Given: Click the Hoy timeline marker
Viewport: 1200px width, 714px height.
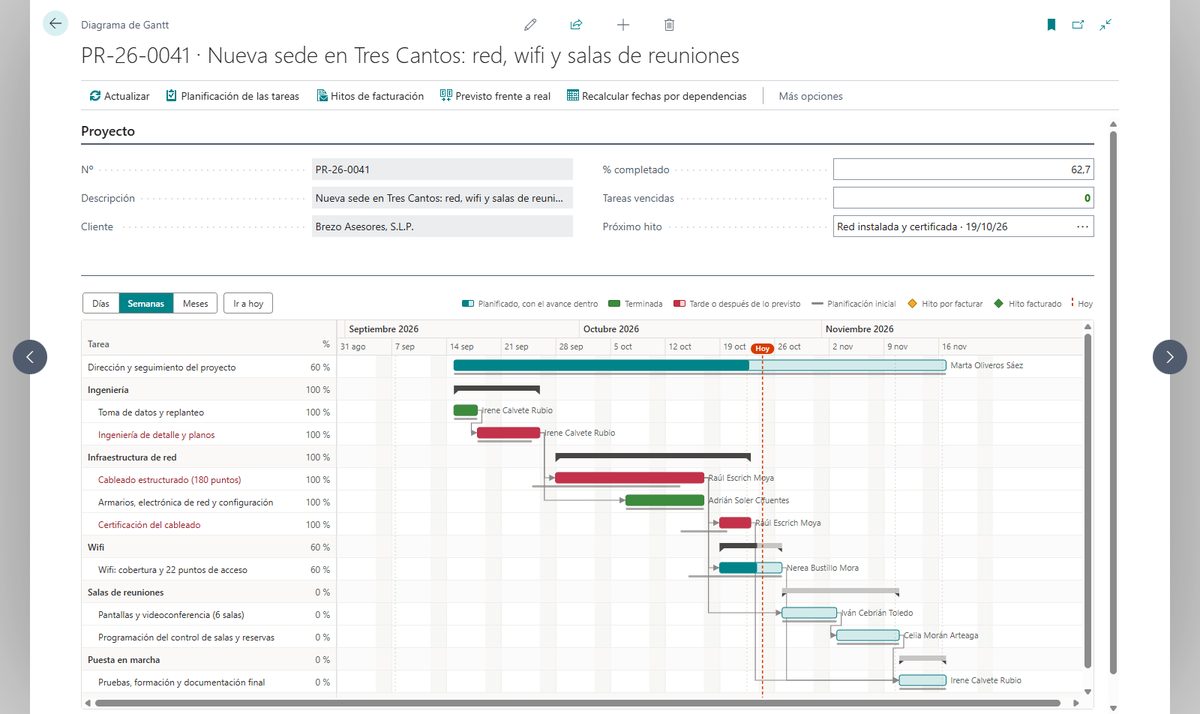Looking at the screenshot, I should 762,348.
